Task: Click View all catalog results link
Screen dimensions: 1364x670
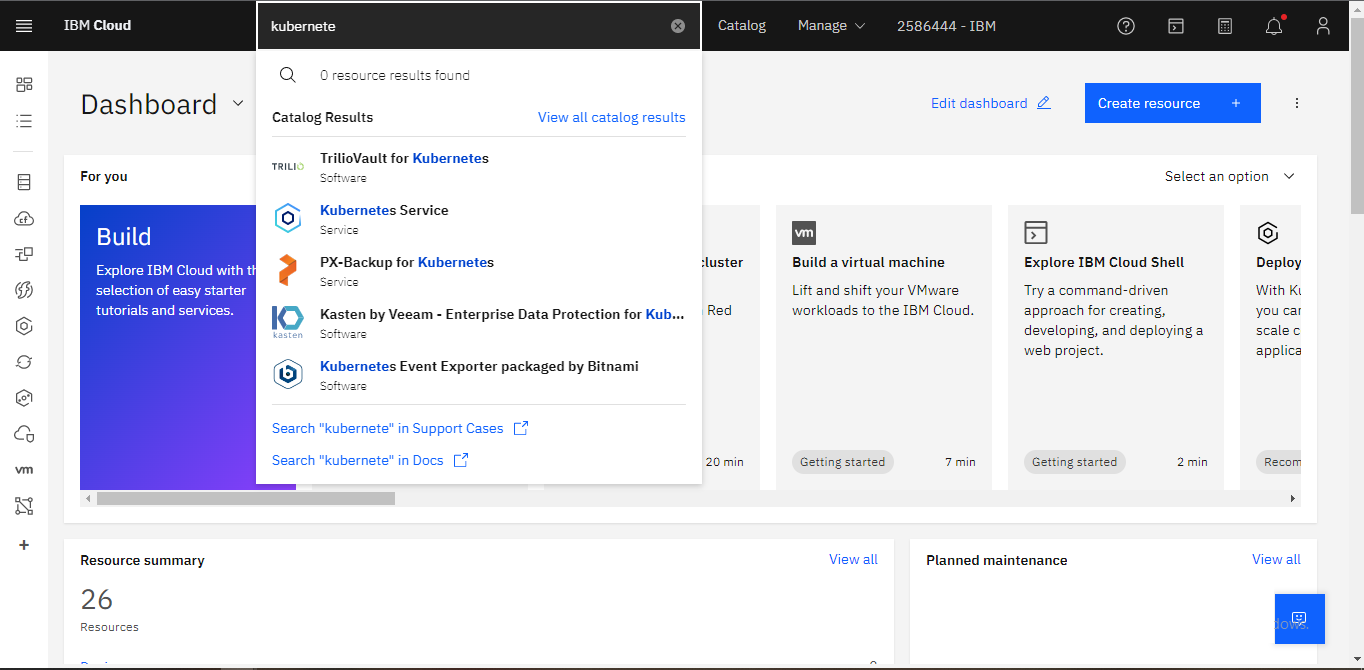Action: 611,117
